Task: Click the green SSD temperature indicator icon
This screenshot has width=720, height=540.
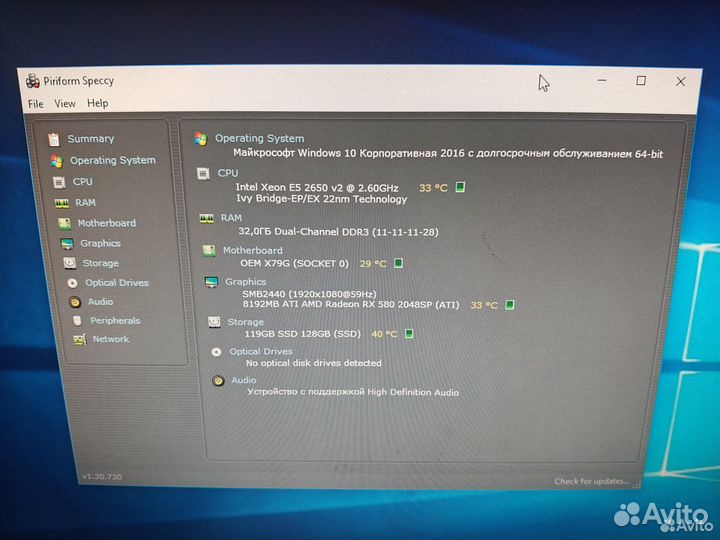Action: coord(409,334)
